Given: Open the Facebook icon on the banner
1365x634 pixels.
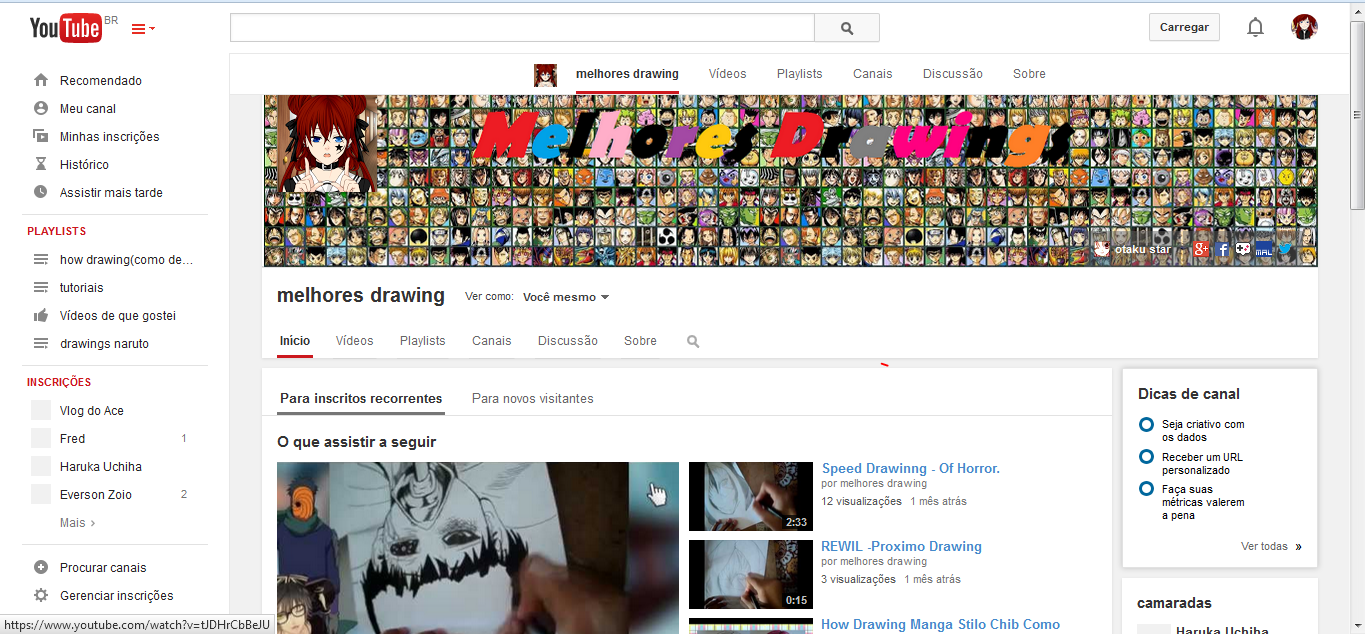Looking at the screenshot, I should [1222, 250].
